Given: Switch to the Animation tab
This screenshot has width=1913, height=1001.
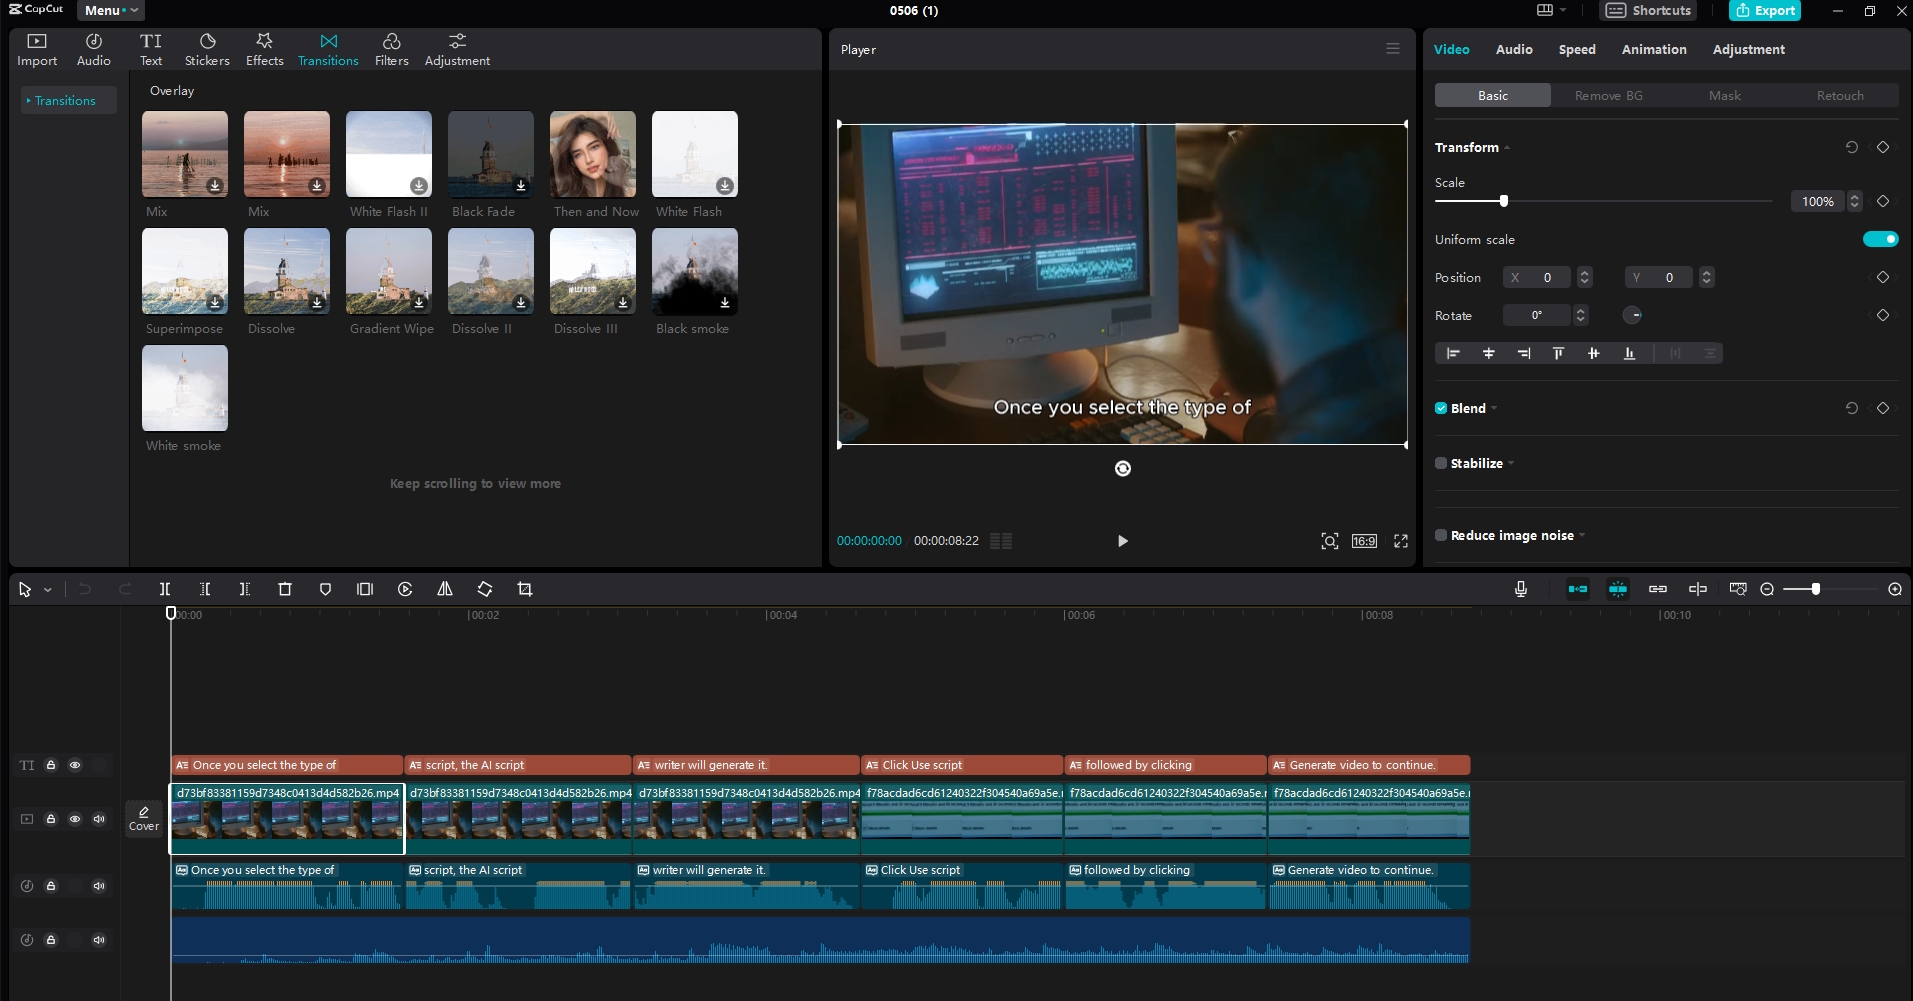Looking at the screenshot, I should tap(1652, 49).
